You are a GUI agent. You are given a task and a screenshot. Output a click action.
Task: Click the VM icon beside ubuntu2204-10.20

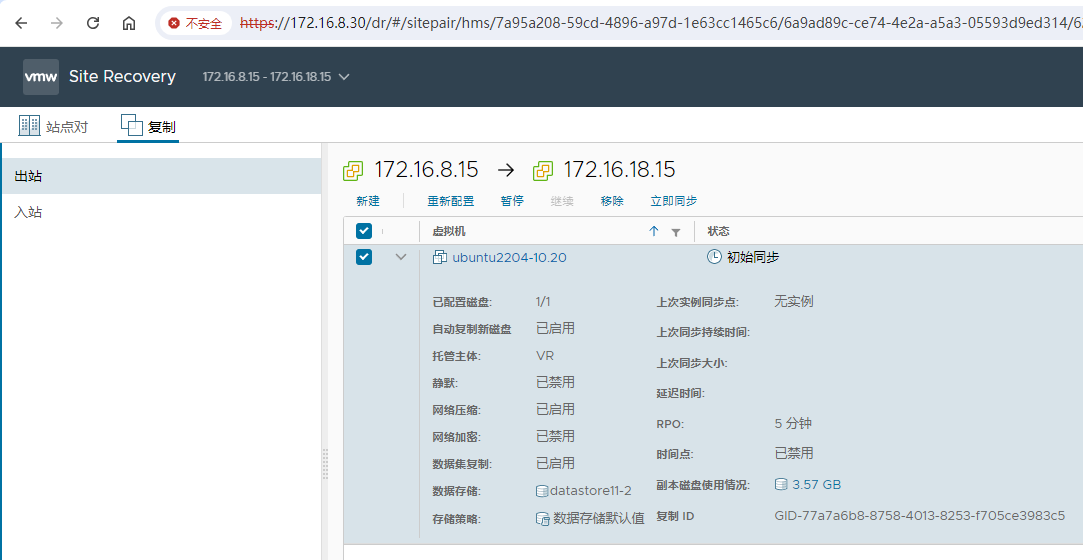coord(439,258)
